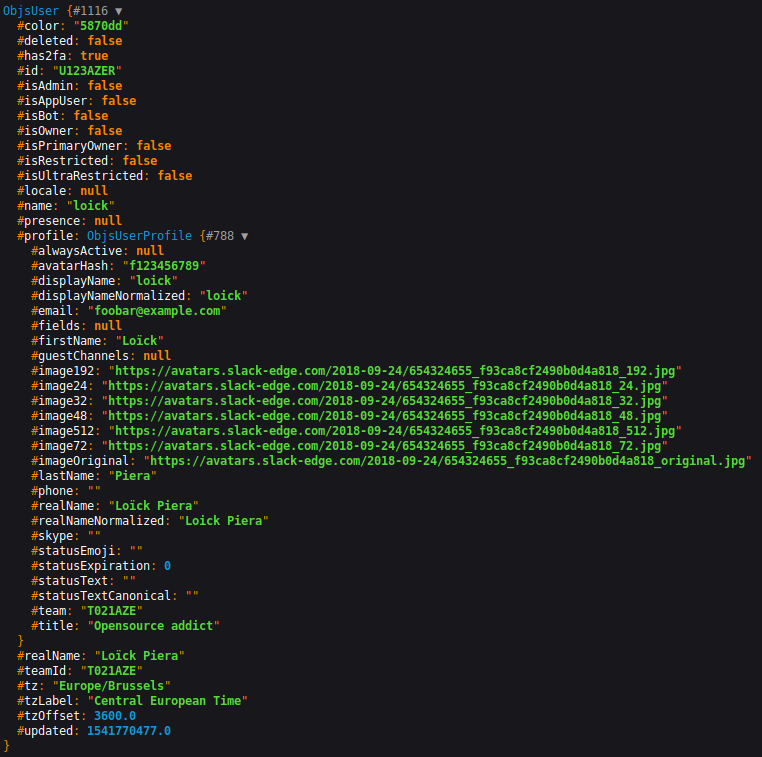Select profile #realName "Loïck Piera"
The width and height of the screenshot is (762, 757).
[154, 506]
